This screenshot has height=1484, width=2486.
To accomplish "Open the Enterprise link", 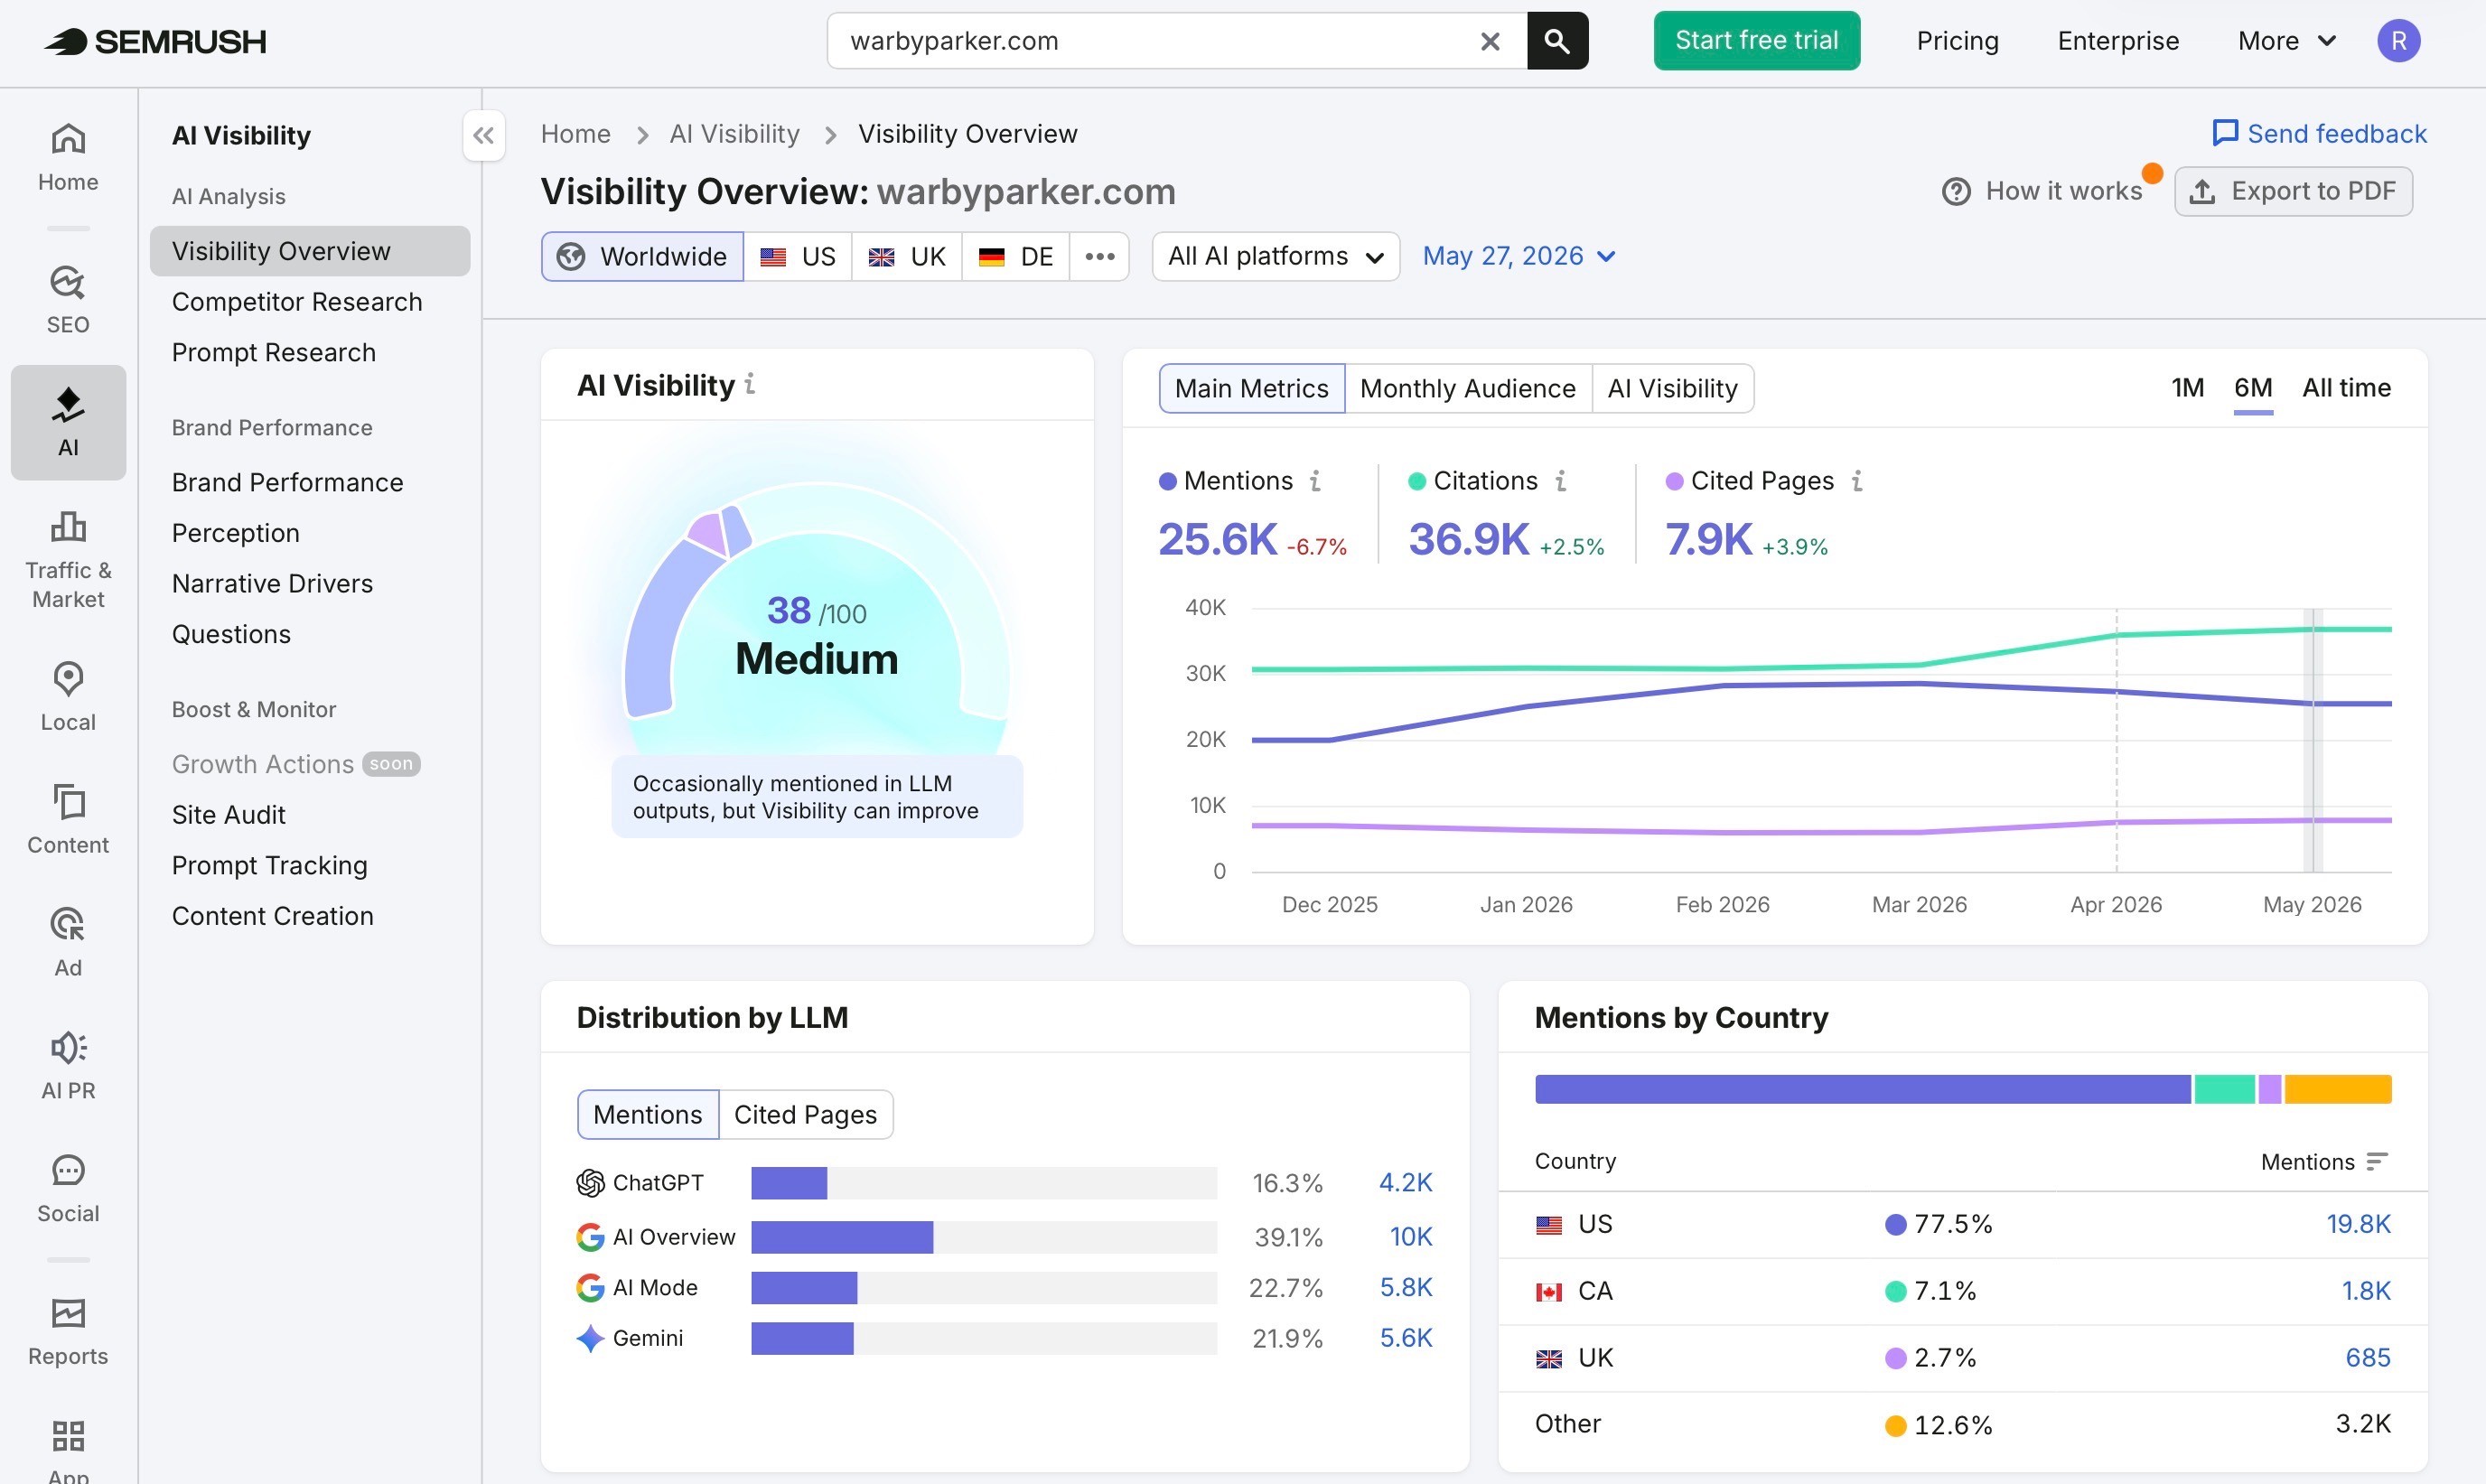I will coord(2118,41).
